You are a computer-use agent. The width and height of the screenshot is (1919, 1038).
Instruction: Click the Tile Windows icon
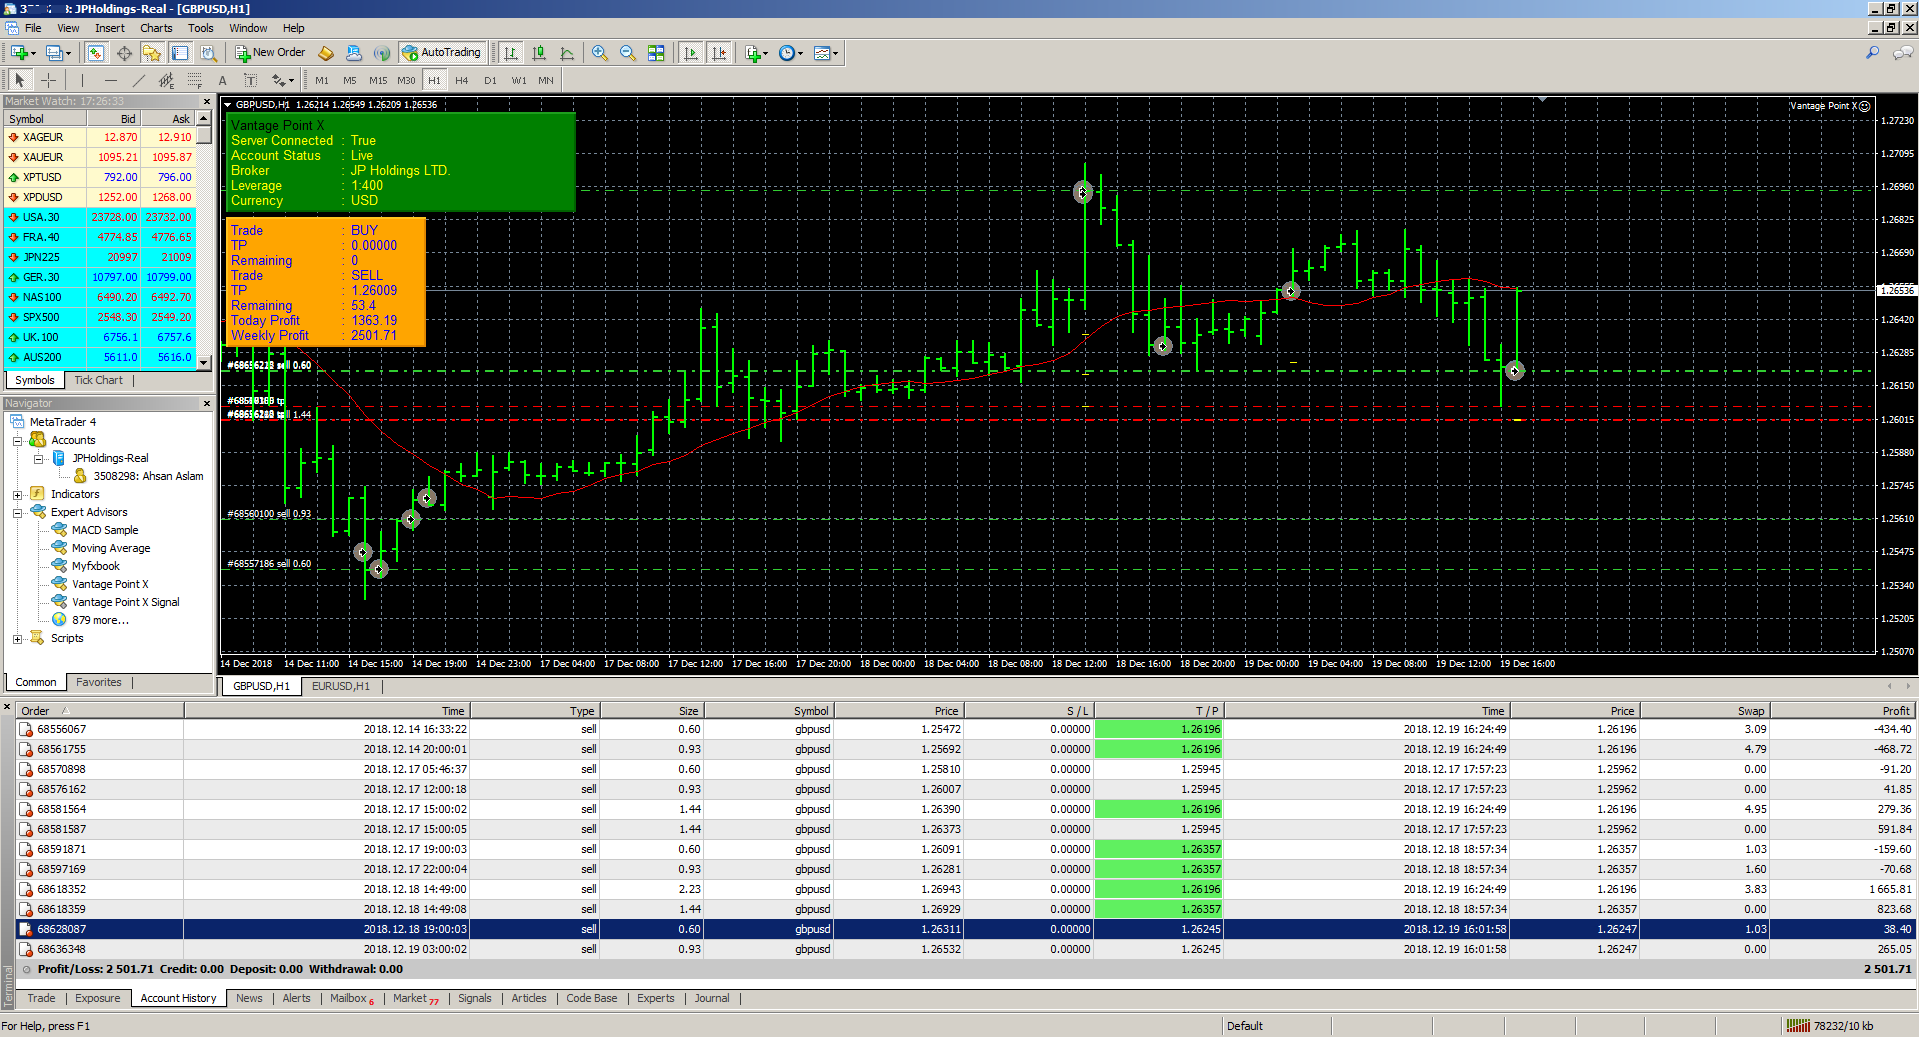(656, 53)
